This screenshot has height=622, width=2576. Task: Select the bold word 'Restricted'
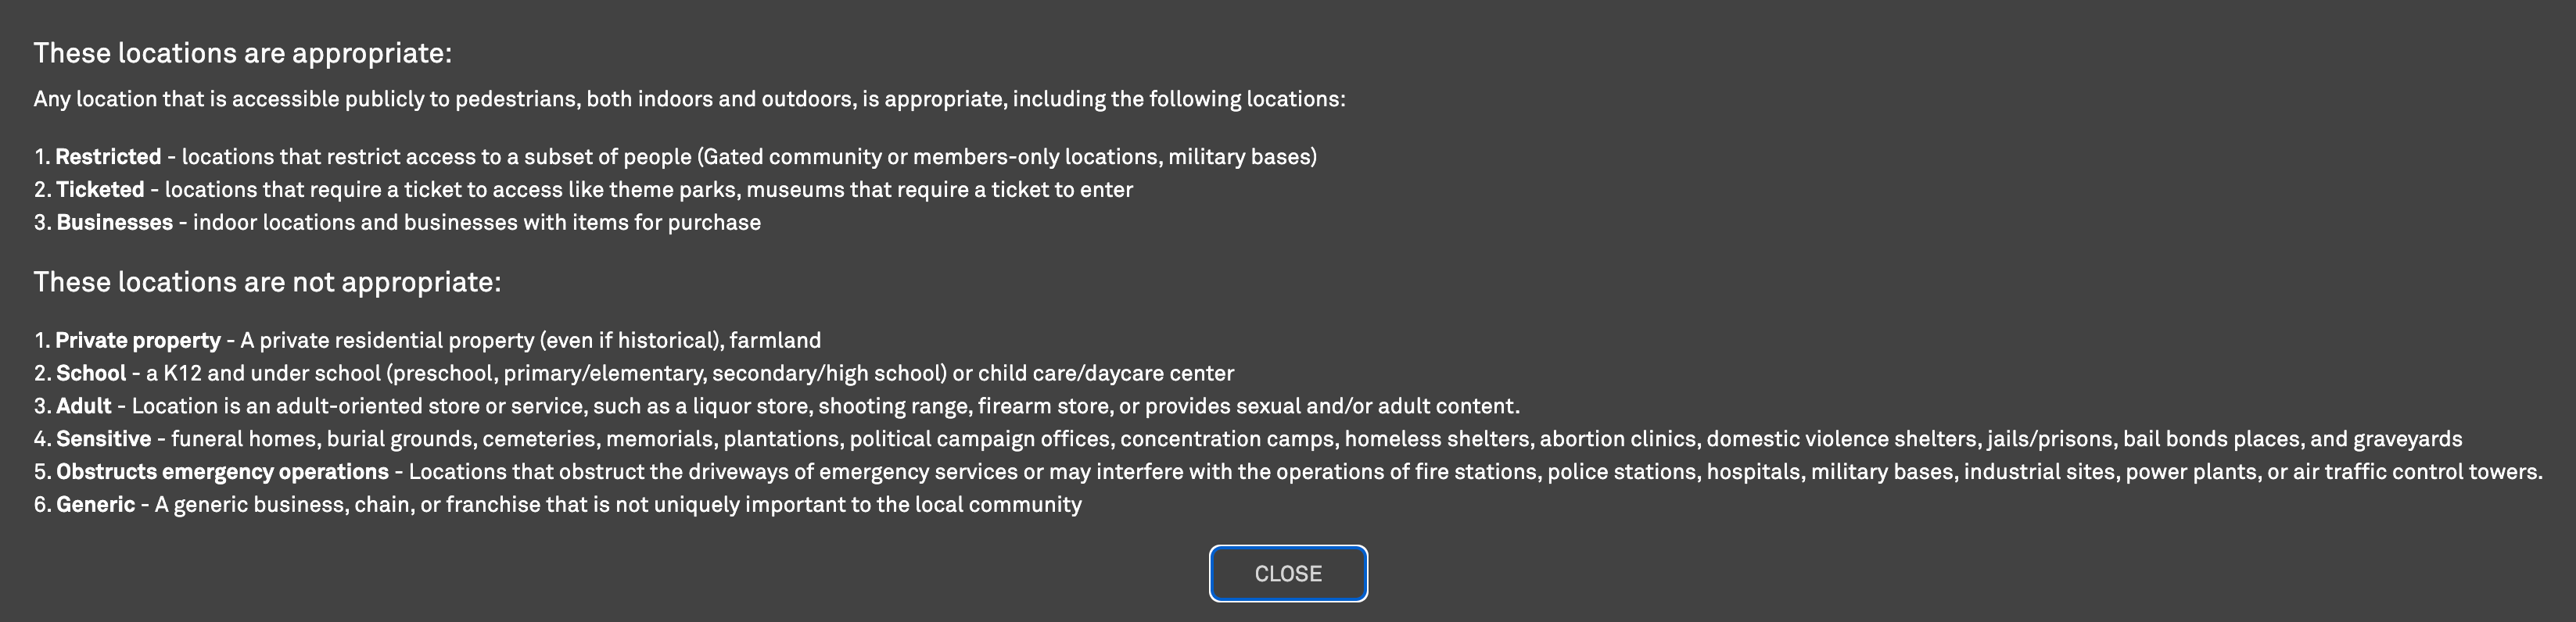(110, 156)
